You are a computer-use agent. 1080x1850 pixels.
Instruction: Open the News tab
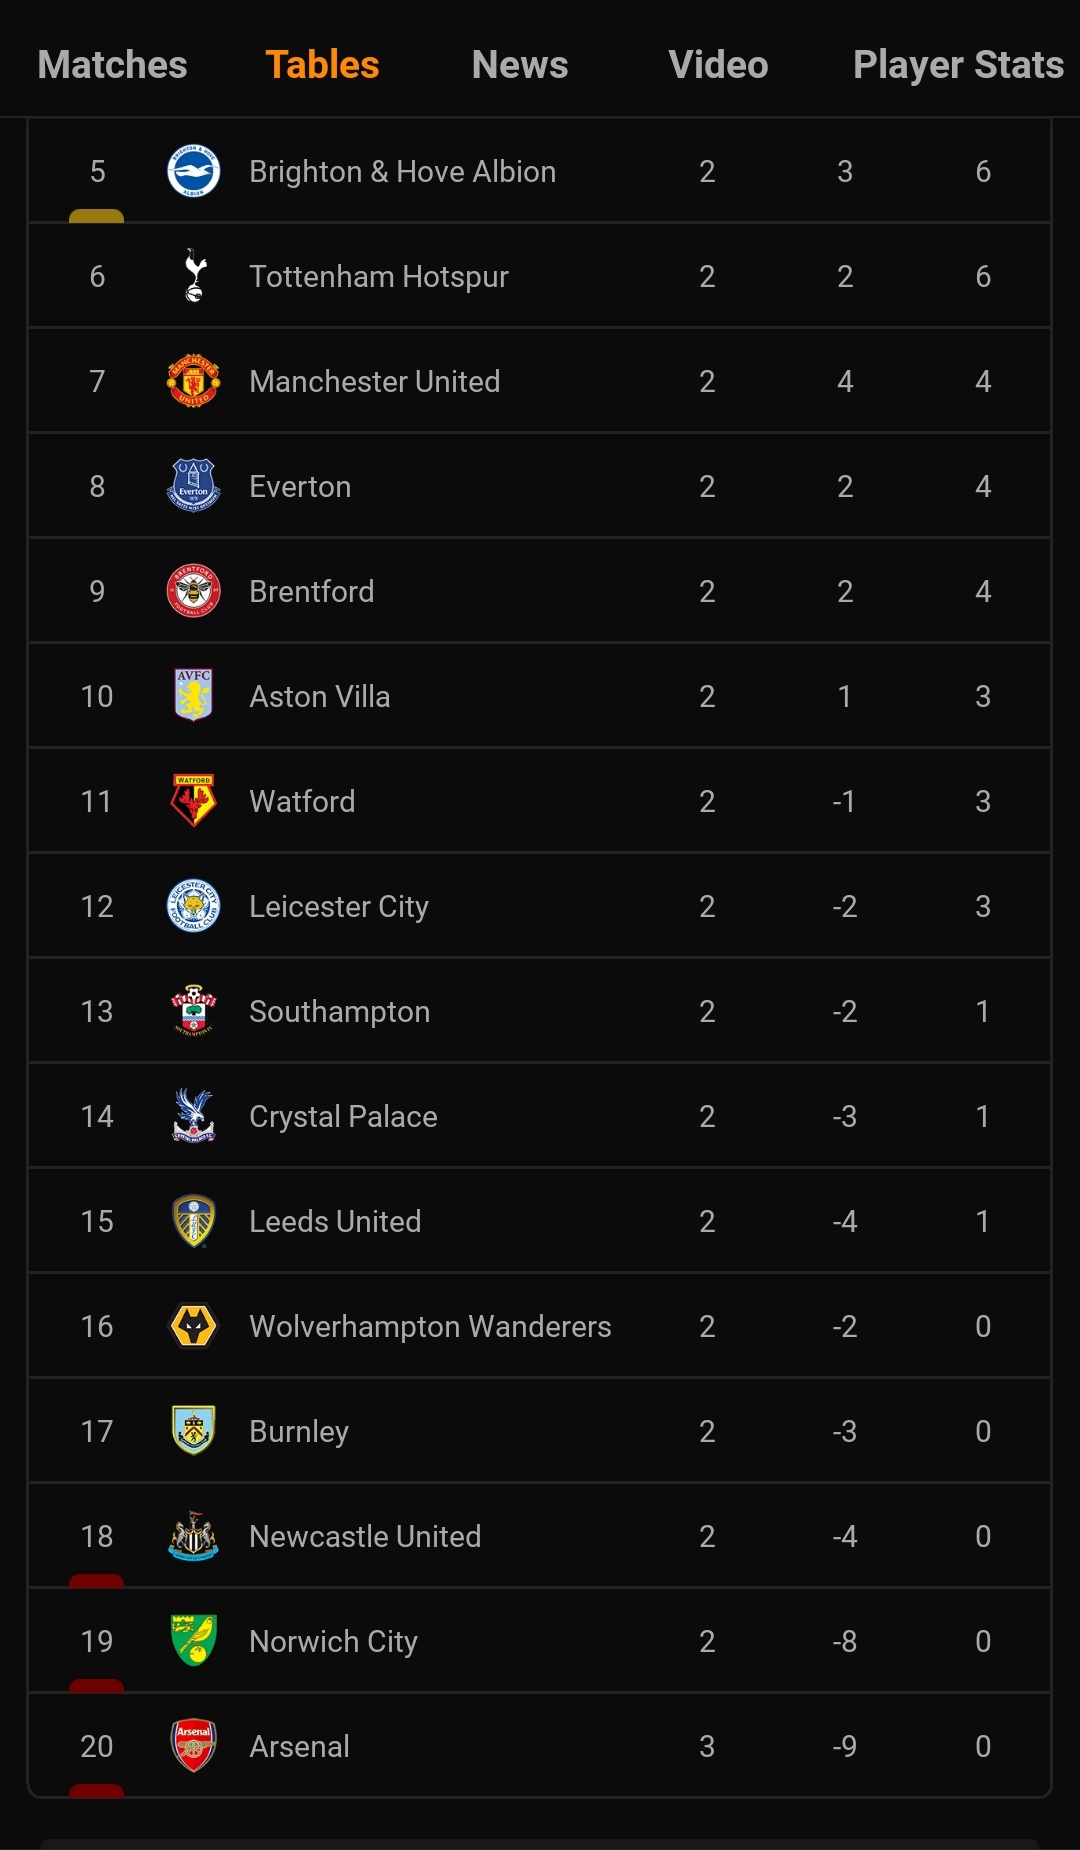[x=520, y=65]
